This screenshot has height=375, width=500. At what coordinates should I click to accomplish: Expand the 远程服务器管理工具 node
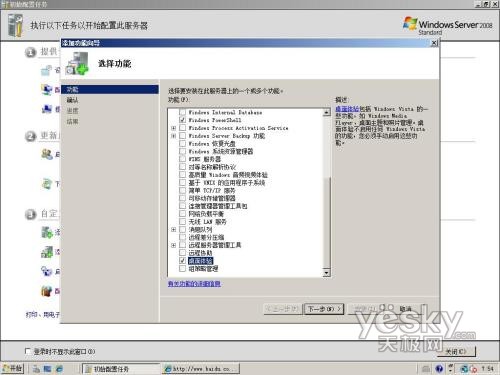pos(173,245)
